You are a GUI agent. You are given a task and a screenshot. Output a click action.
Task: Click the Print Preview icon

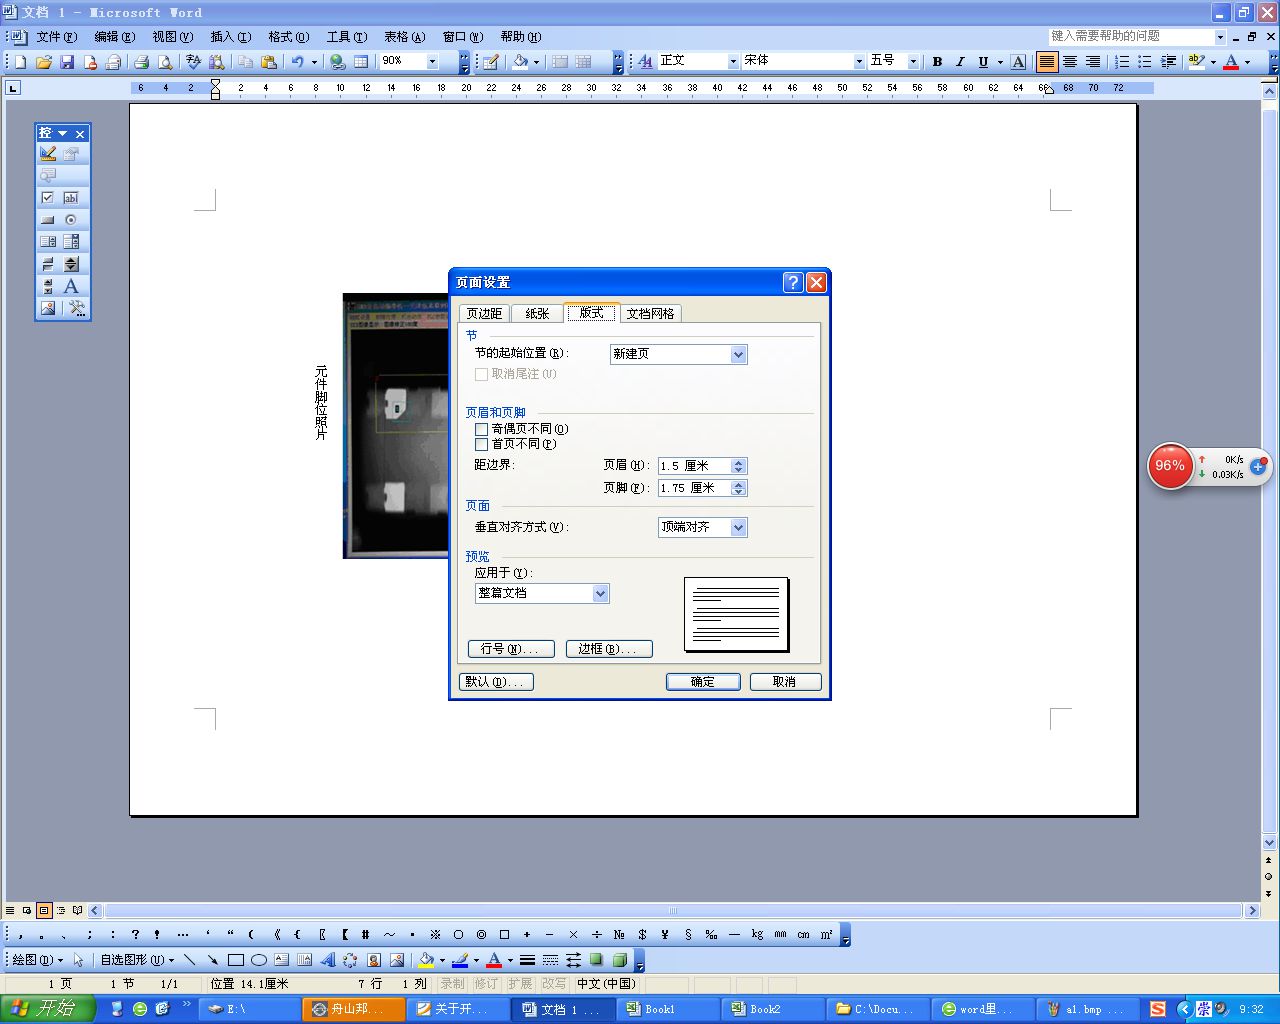click(165, 62)
